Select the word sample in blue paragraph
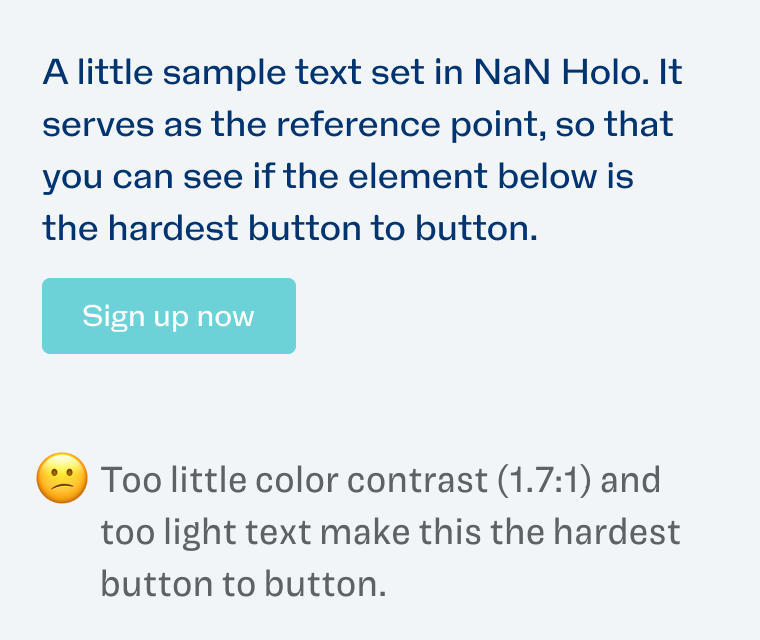This screenshot has height=640, width=760. (224, 73)
